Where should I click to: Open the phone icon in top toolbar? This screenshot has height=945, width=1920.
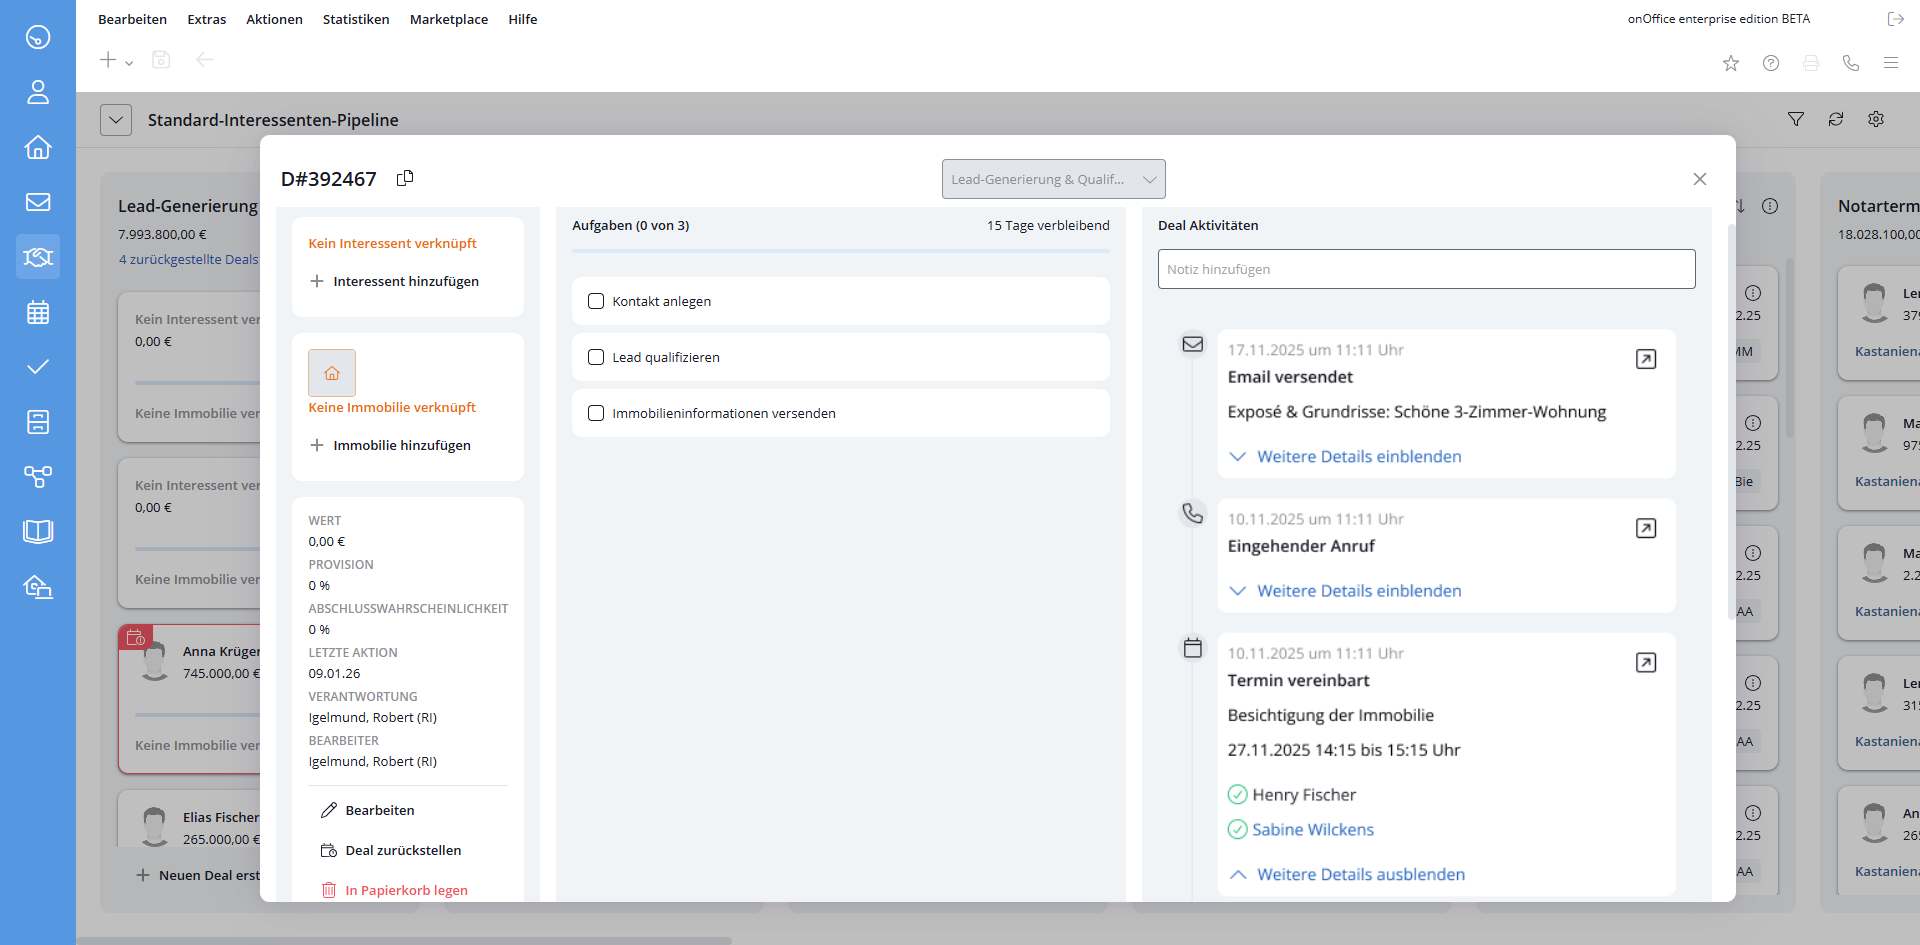1851,63
